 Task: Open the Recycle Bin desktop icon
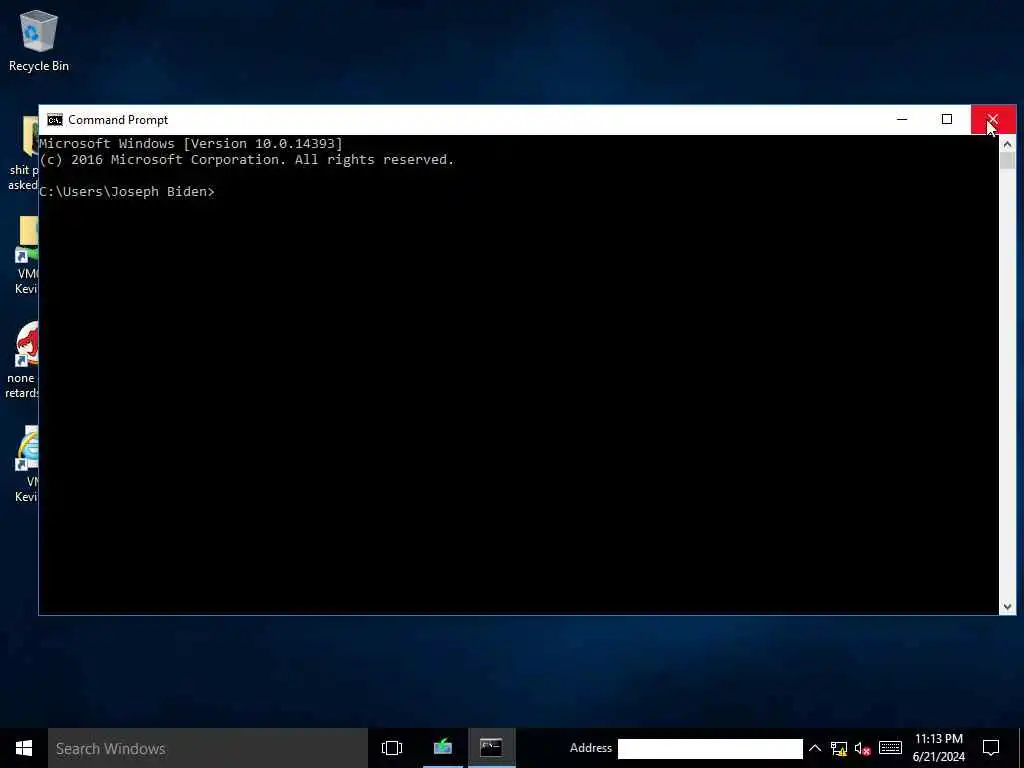click(x=39, y=40)
